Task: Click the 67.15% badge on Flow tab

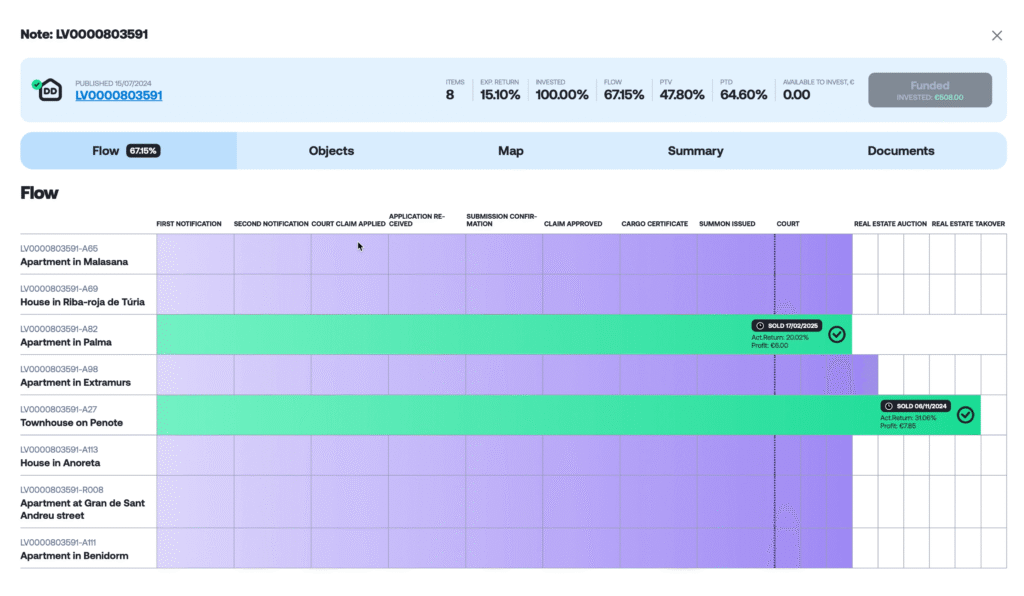Action: click(x=143, y=151)
